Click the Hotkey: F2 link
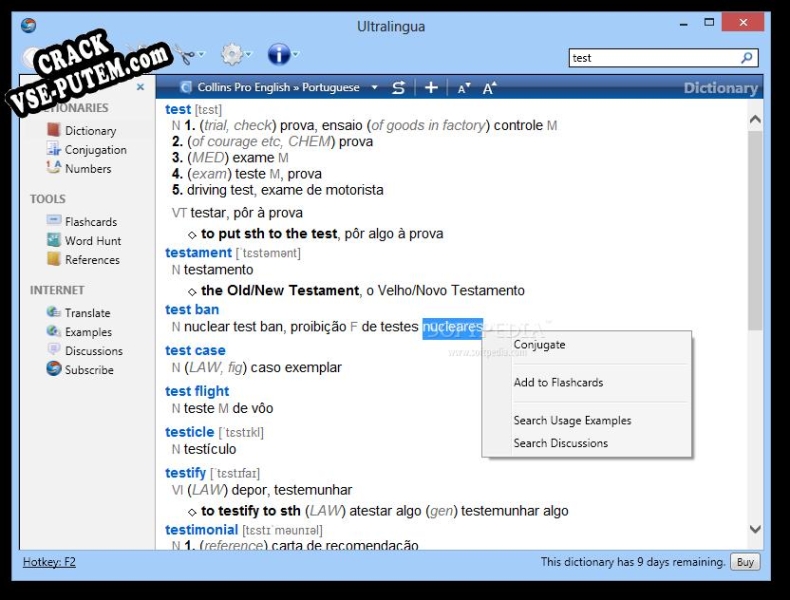This screenshot has width=790, height=600. [49, 562]
